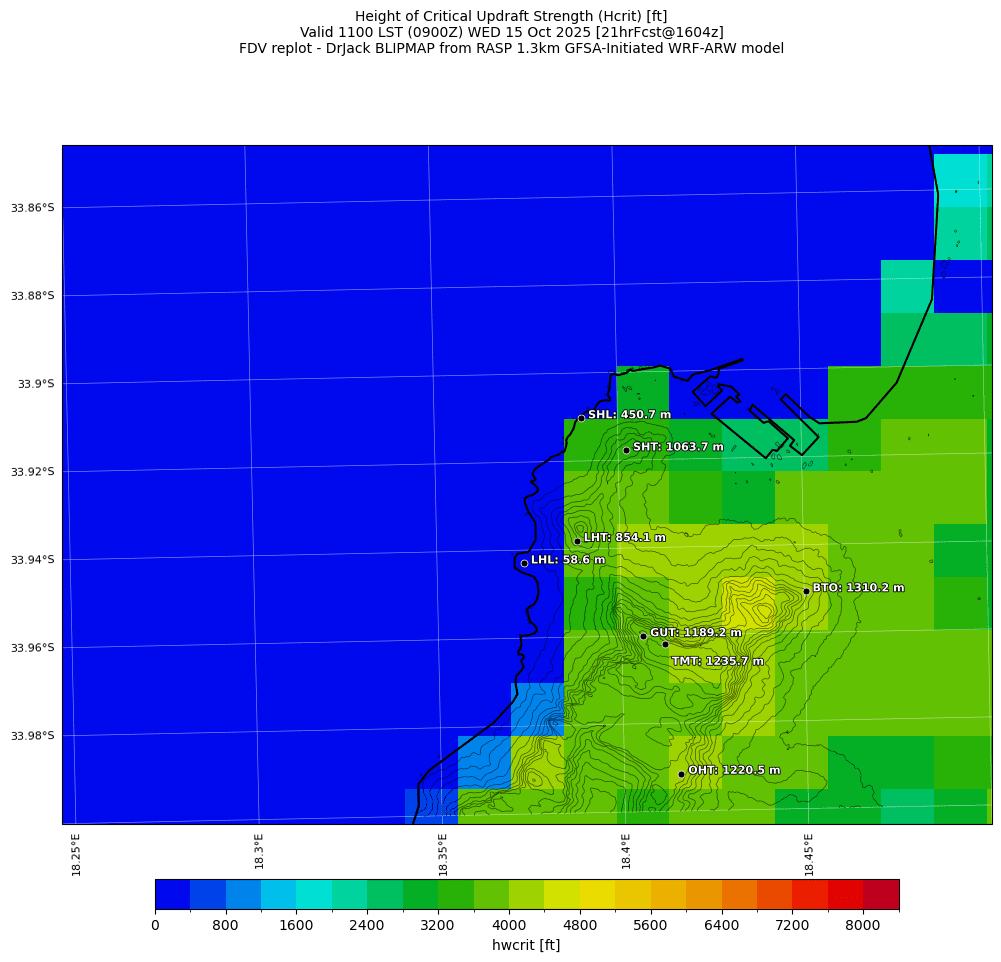Pick the GUT station marker
The height and width of the screenshot is (962, 1001).
[643, 636]
